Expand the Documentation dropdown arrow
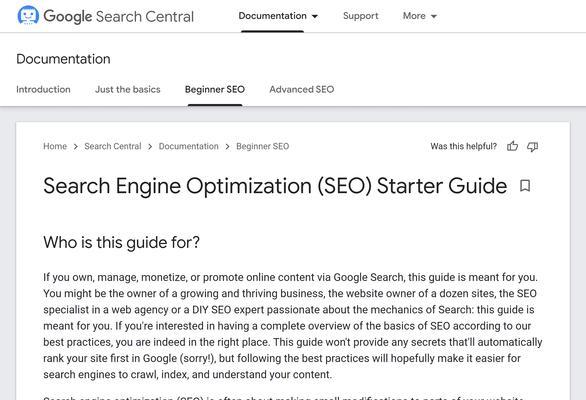586x400 pixels. tap(315, 16)
